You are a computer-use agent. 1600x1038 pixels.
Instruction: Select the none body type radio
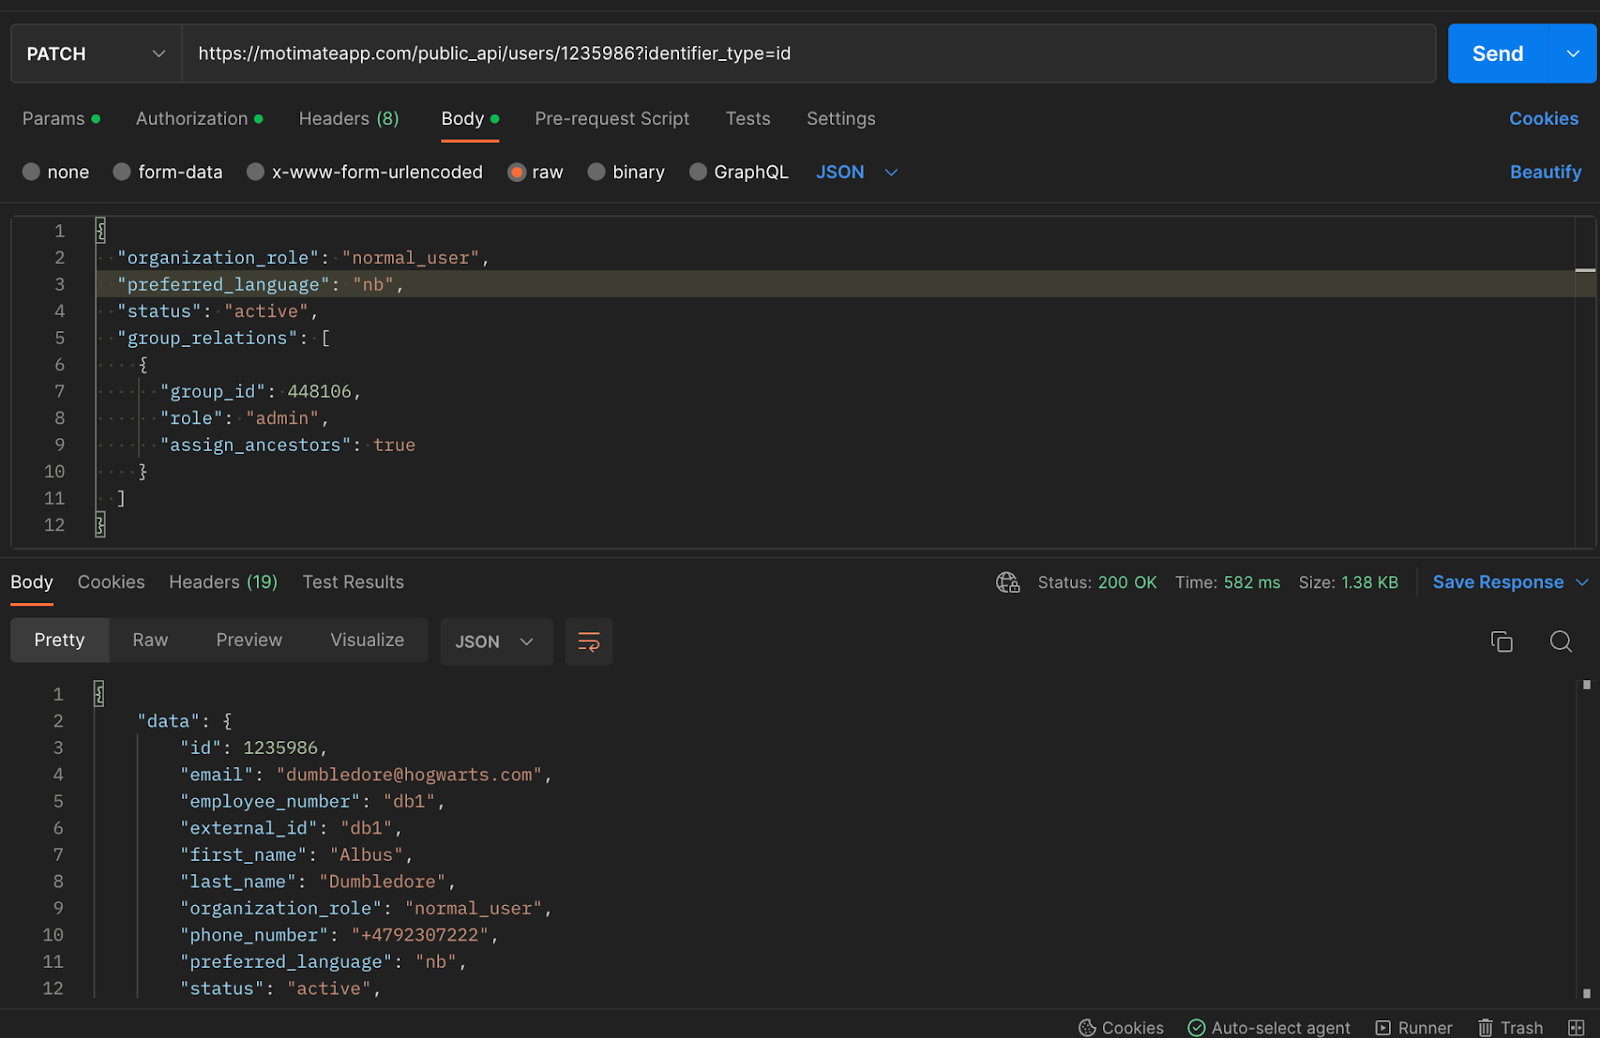(x=31, y=172)
